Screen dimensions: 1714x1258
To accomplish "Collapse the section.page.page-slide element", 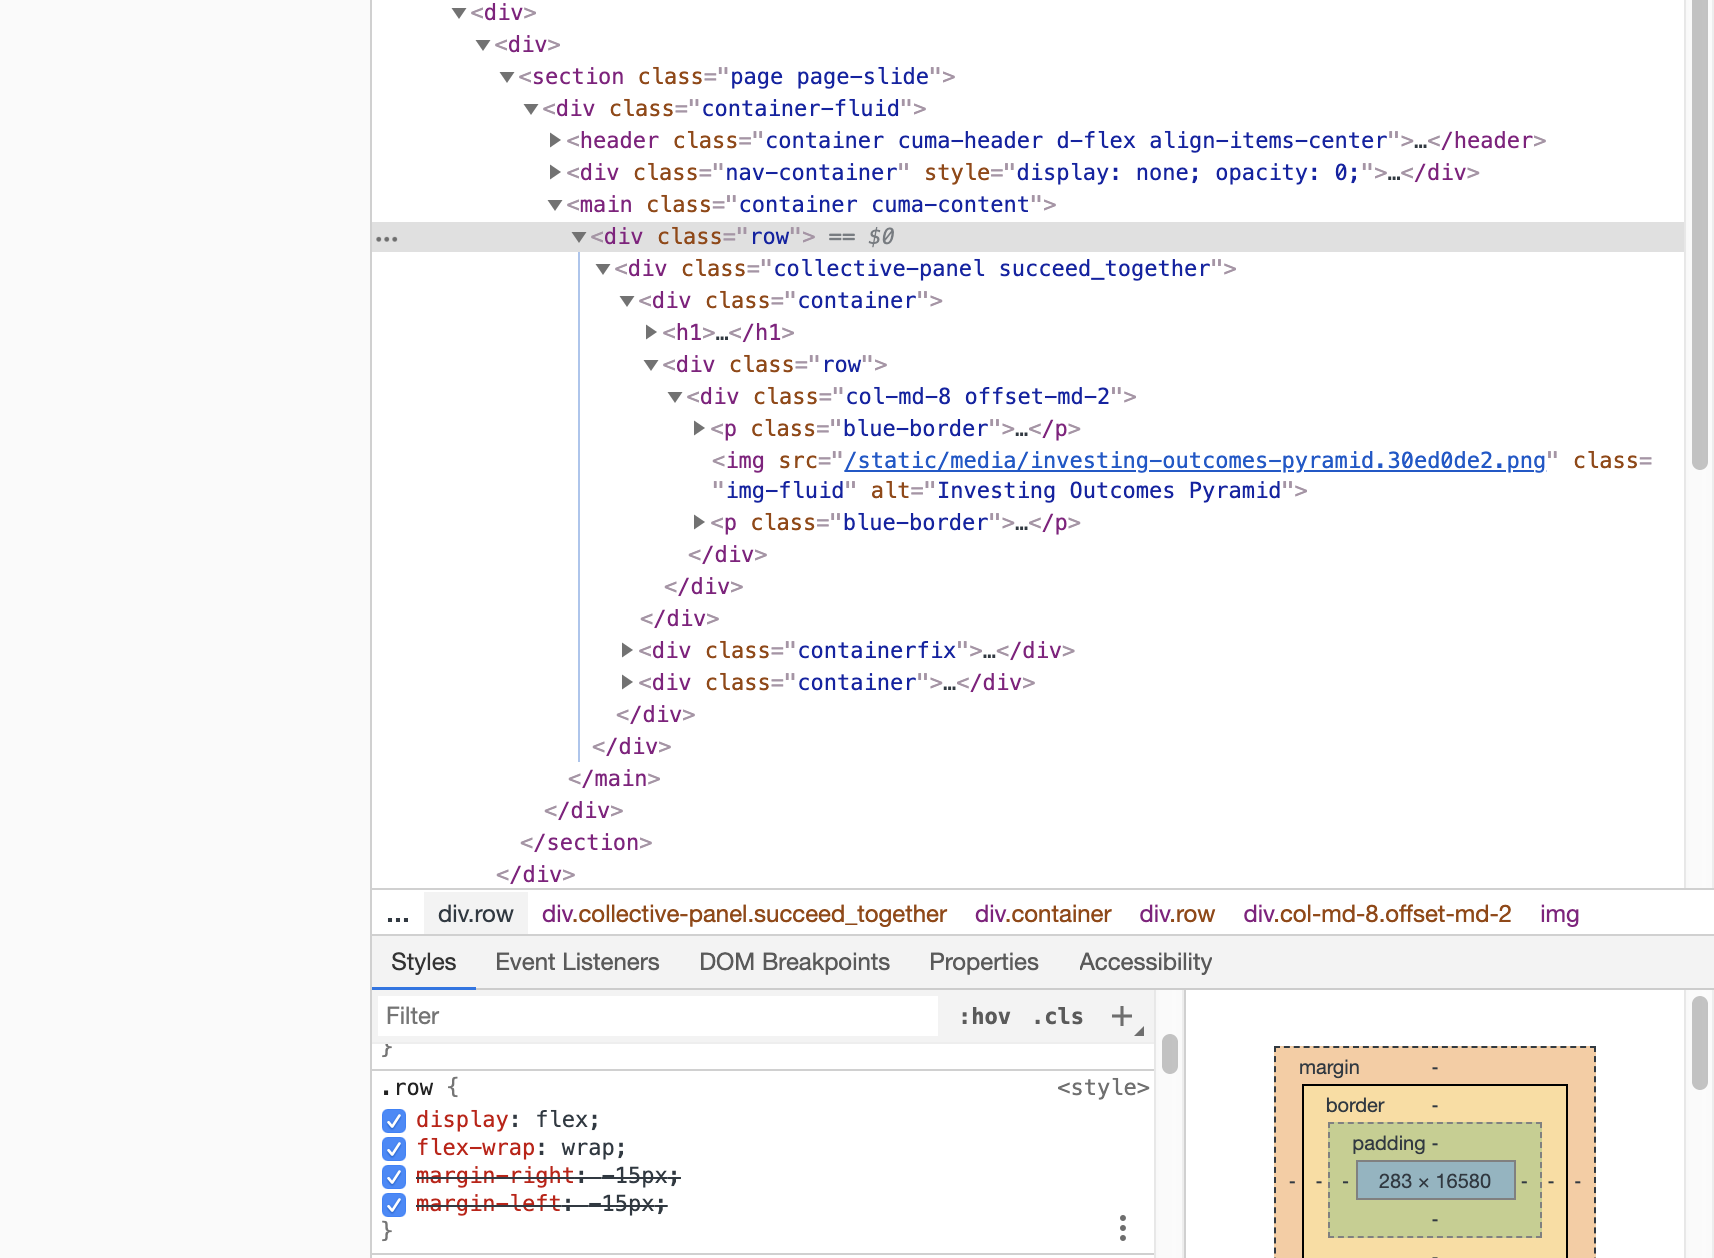I will click(507, 76).
